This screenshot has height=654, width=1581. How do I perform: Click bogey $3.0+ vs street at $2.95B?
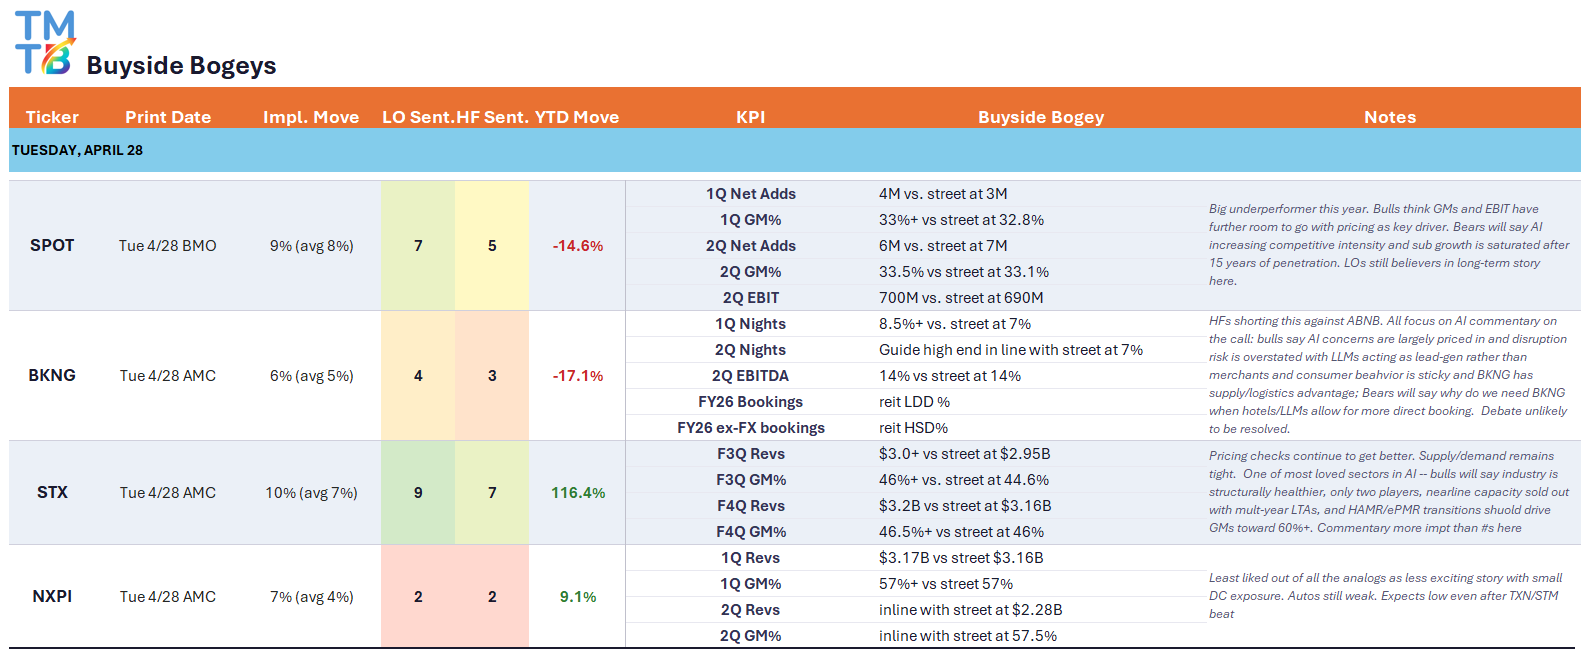point(965,453)
